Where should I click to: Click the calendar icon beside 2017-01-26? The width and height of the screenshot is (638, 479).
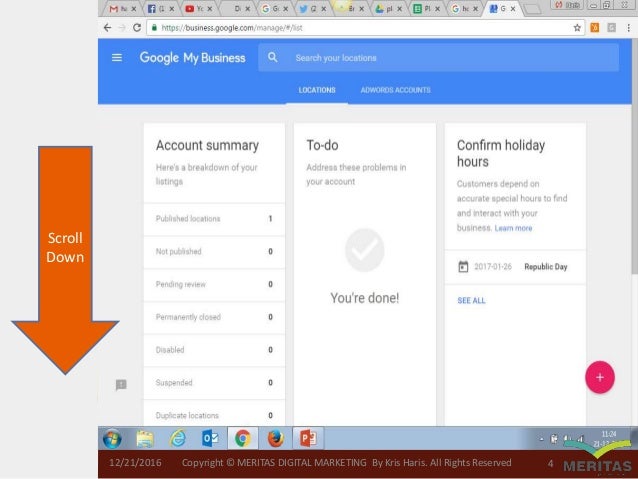[463, 267]
